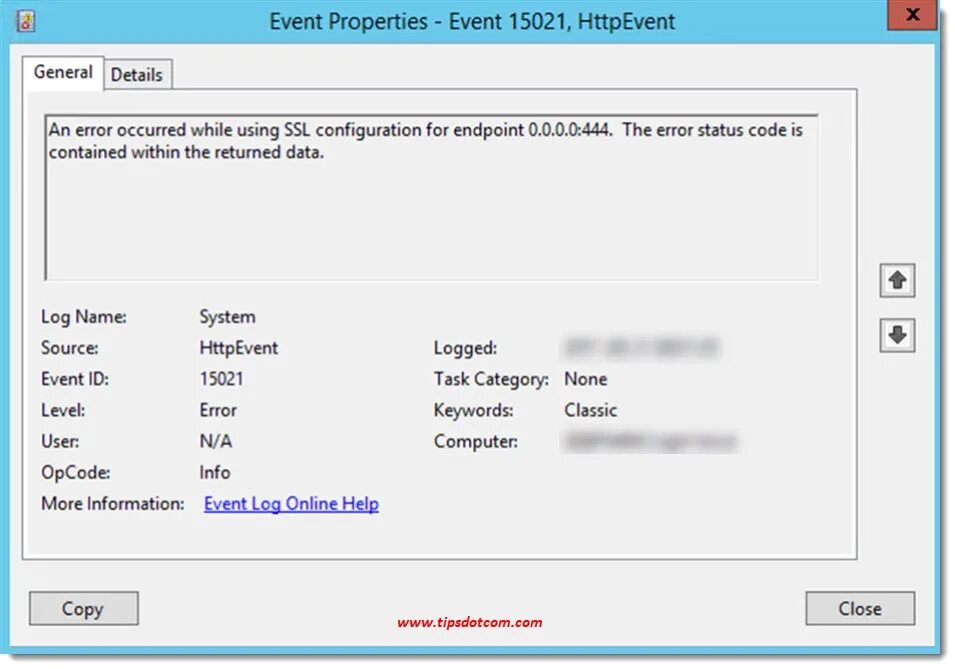This screenshot has width=955, height=669.
Task: Show previous event with up arrow
Action: (x=897, y=280)
